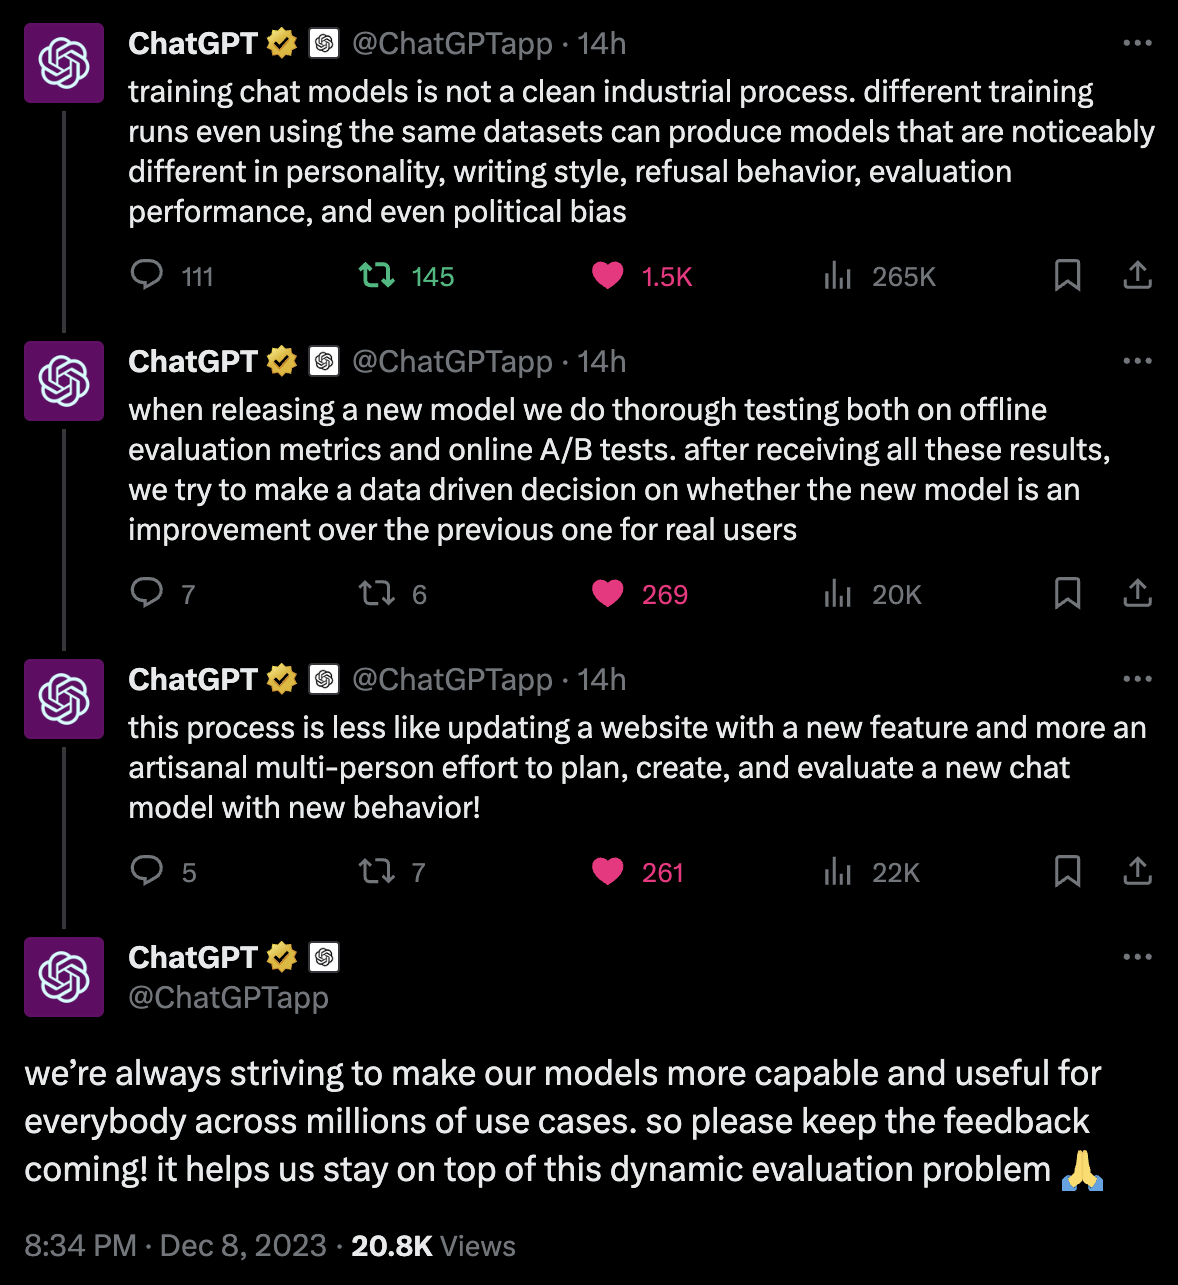Share the tweet about political bias
1178x1285 pixels.
click(1137, 276)
